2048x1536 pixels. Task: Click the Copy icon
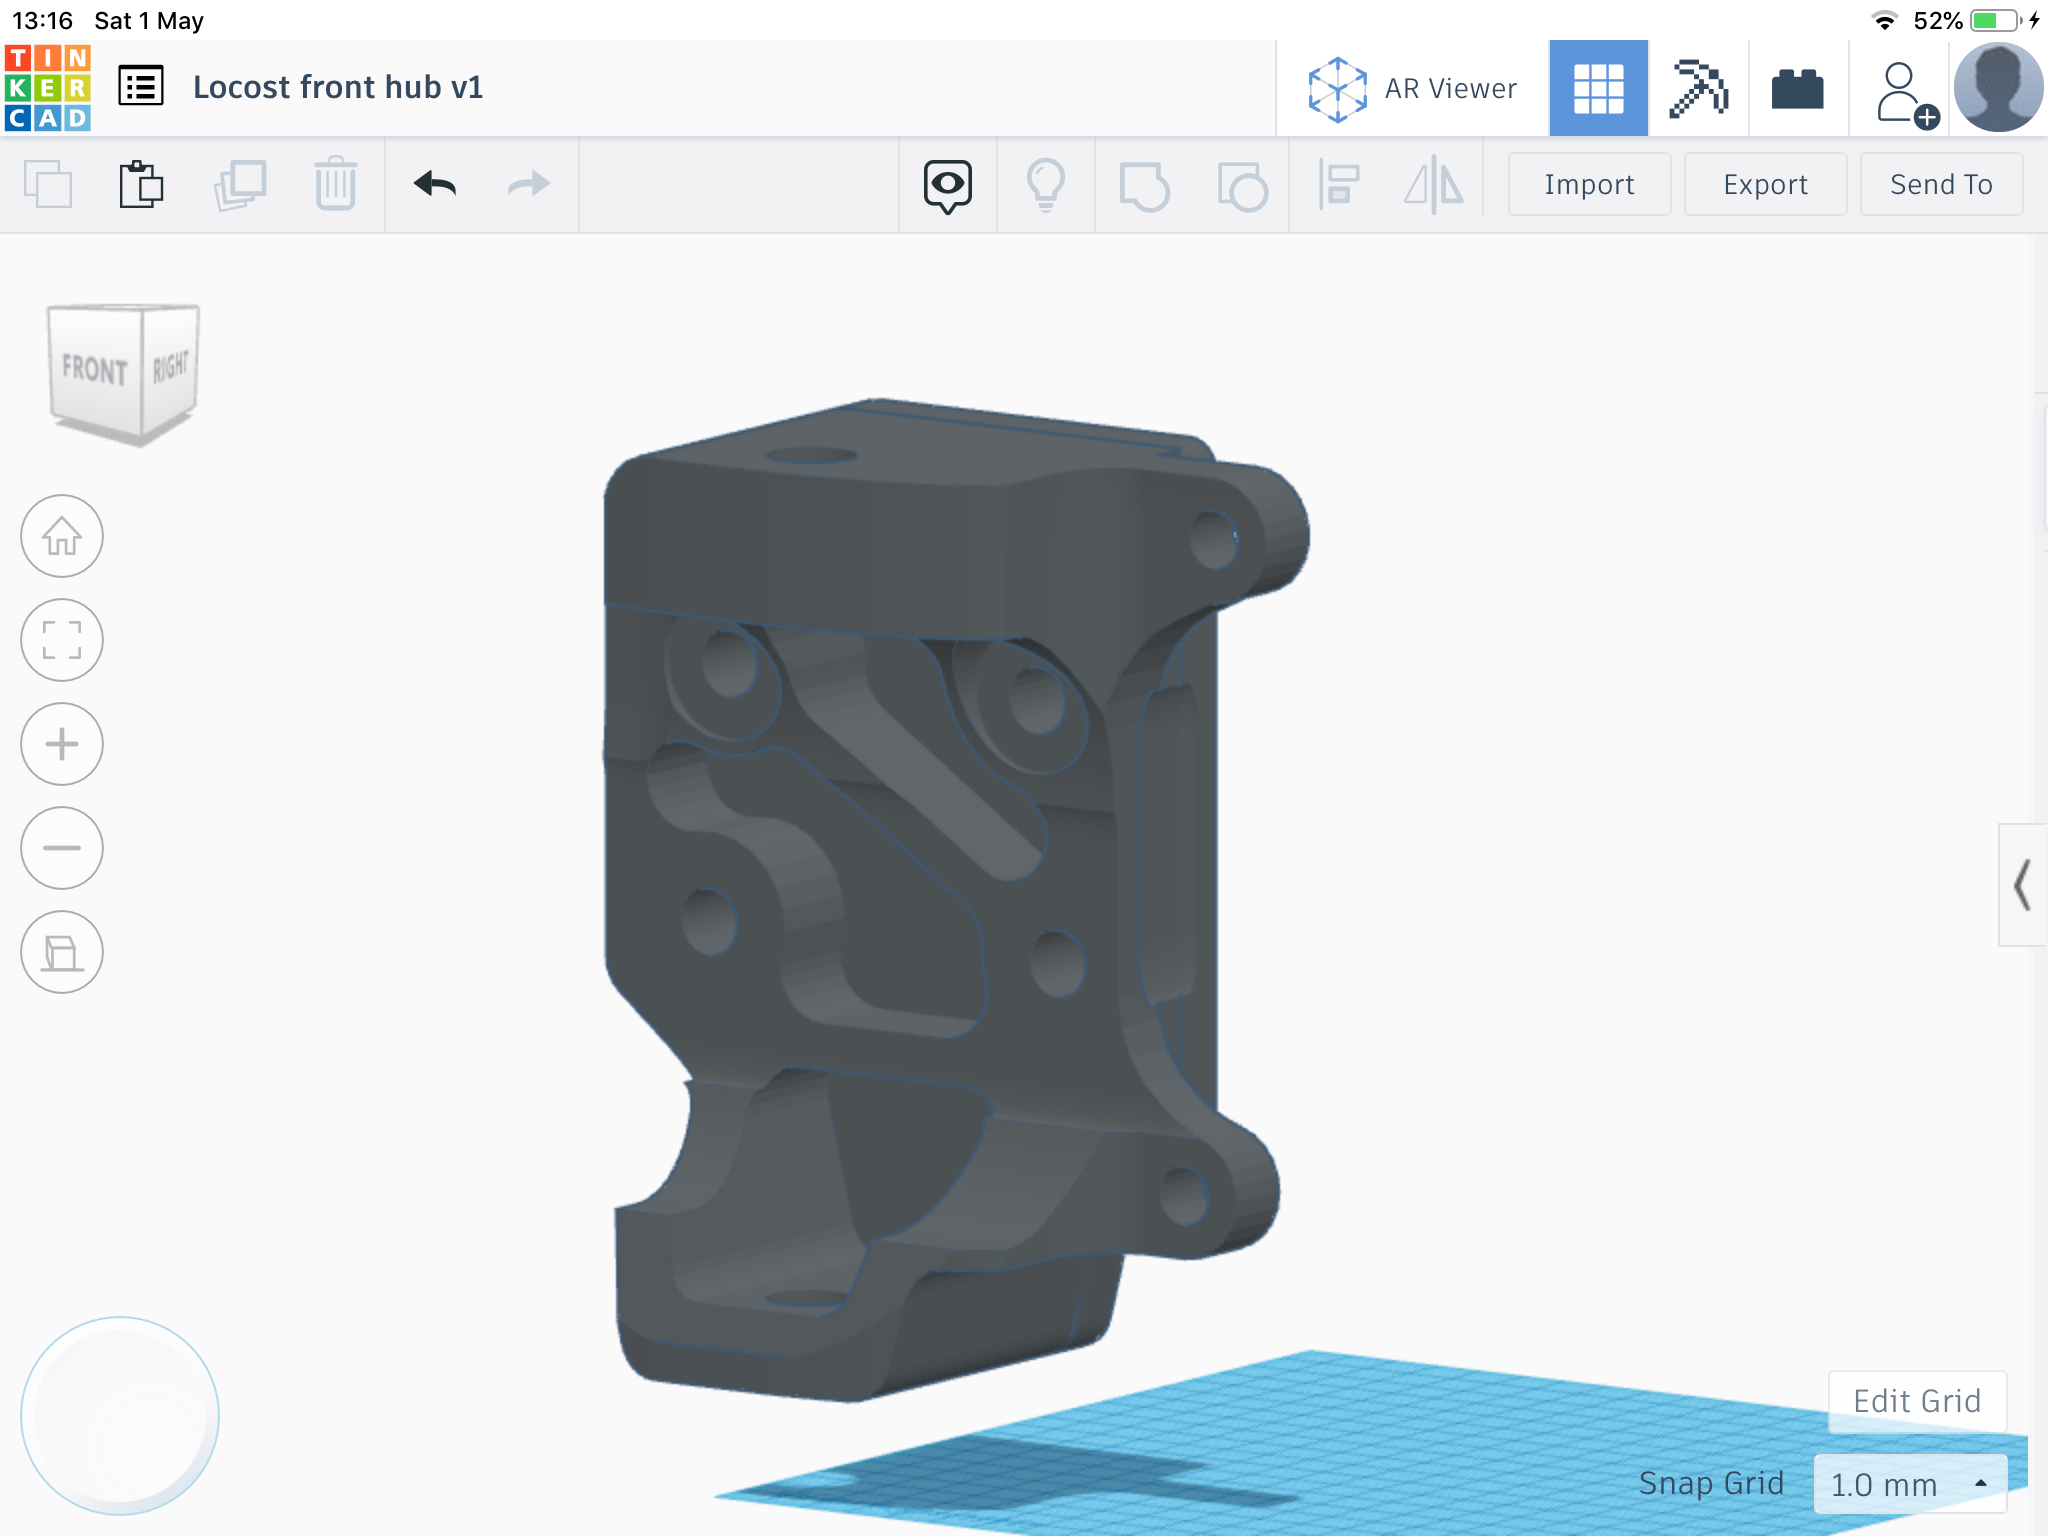(x=47, y=184)
